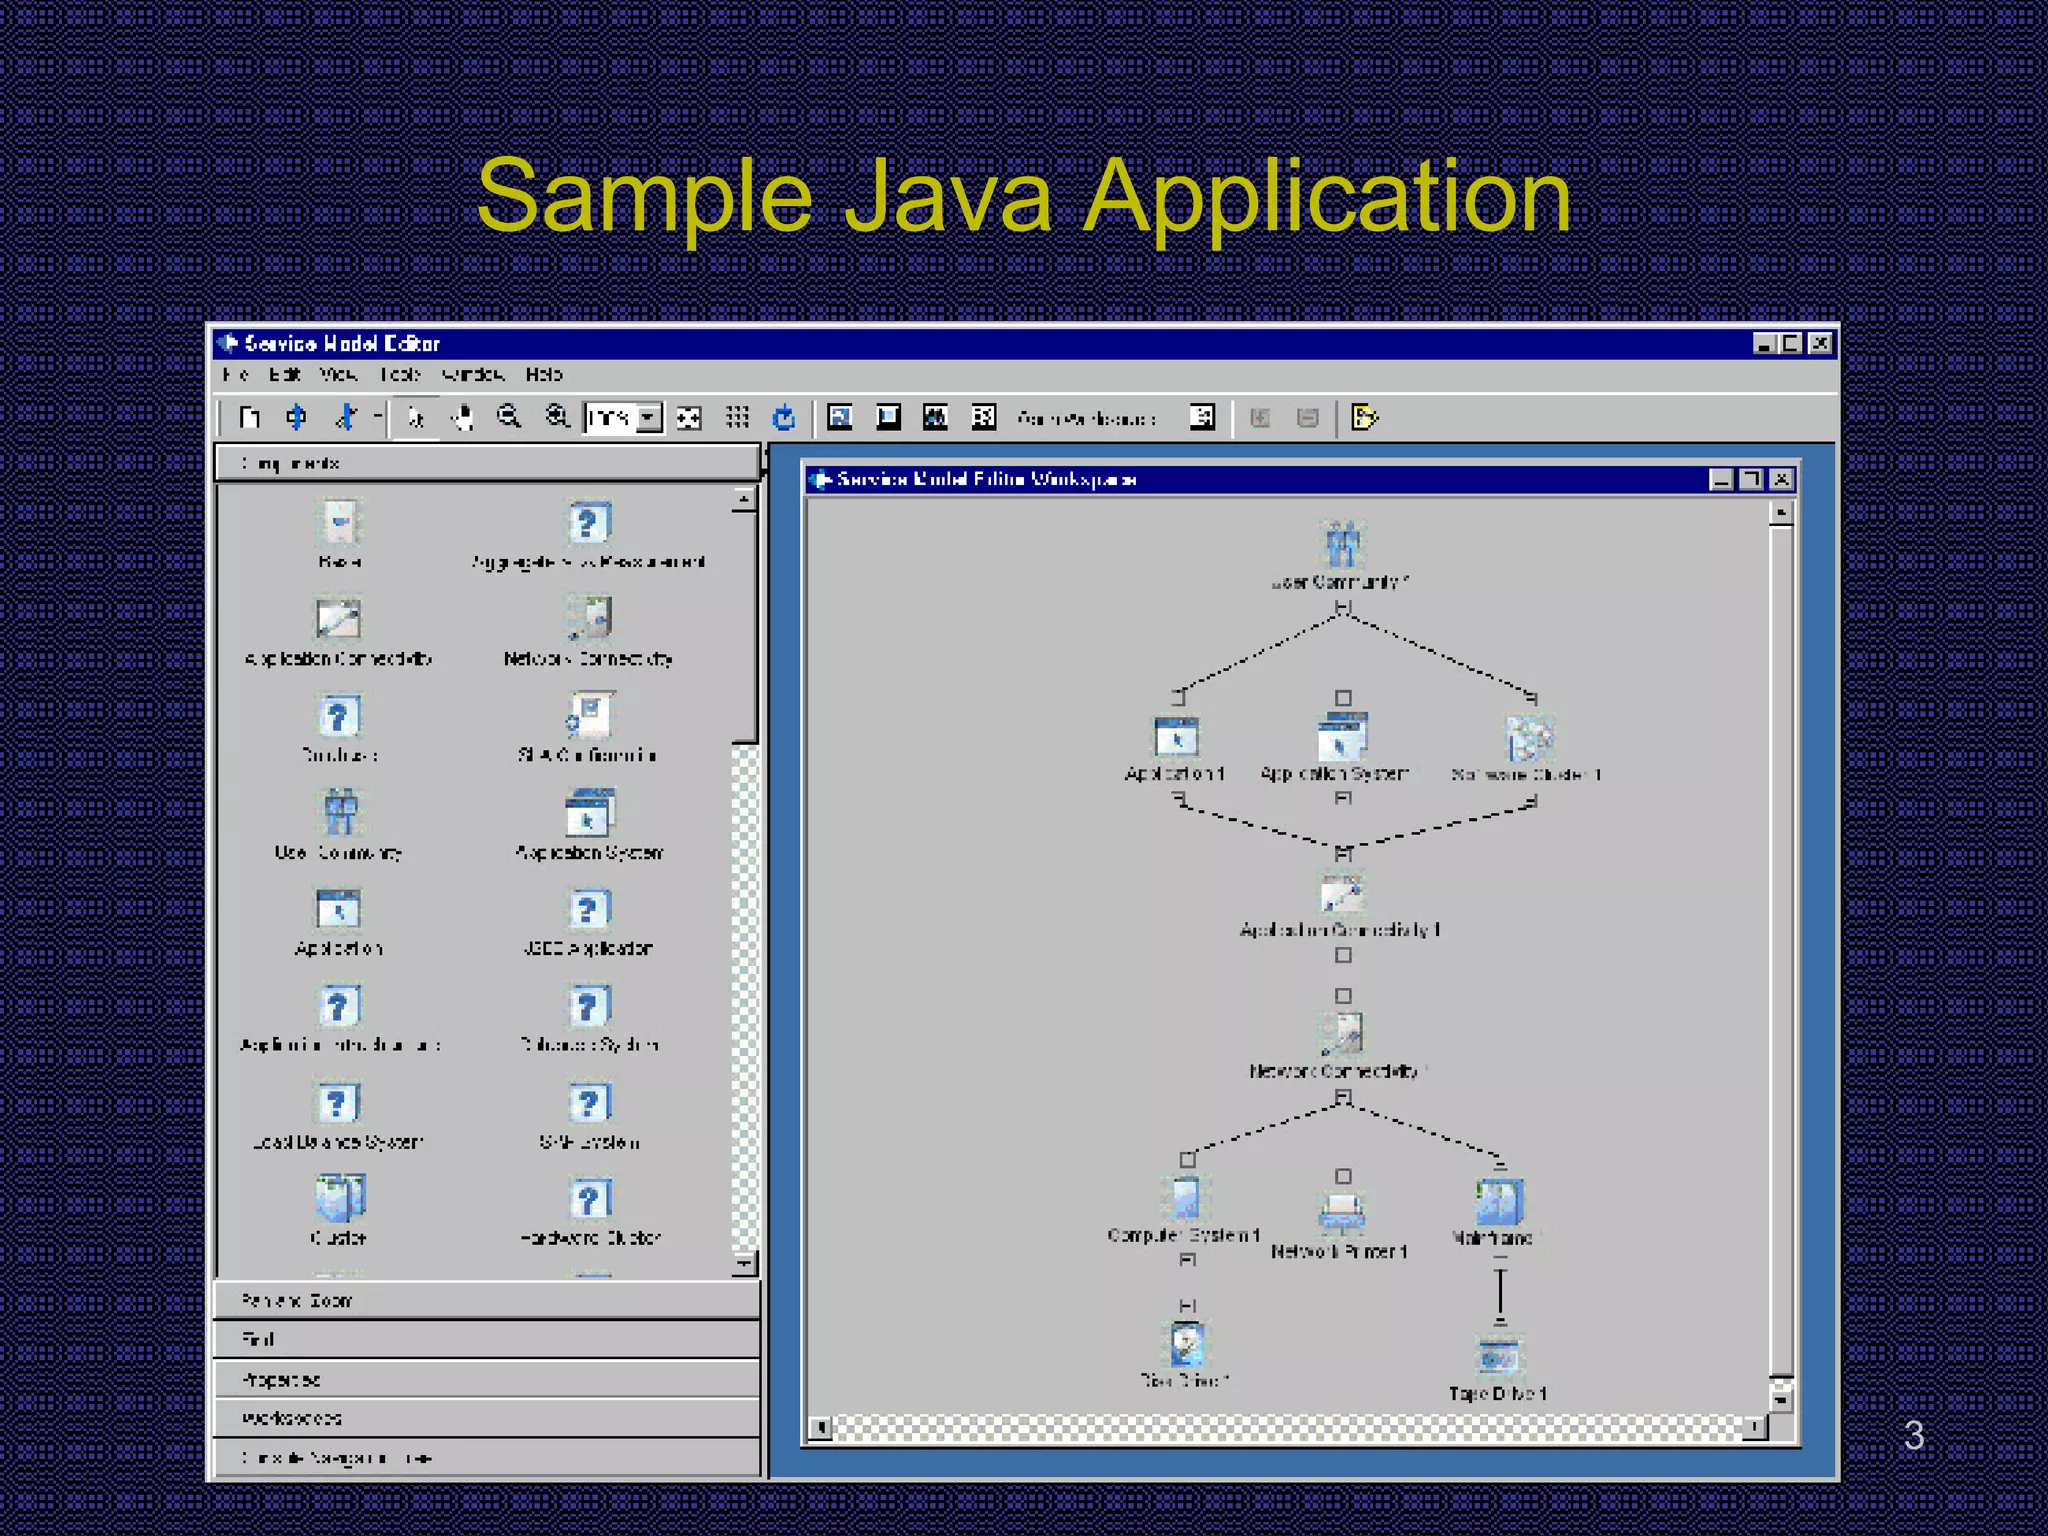
Task: Click the Find panel header
Action: 487,1339
